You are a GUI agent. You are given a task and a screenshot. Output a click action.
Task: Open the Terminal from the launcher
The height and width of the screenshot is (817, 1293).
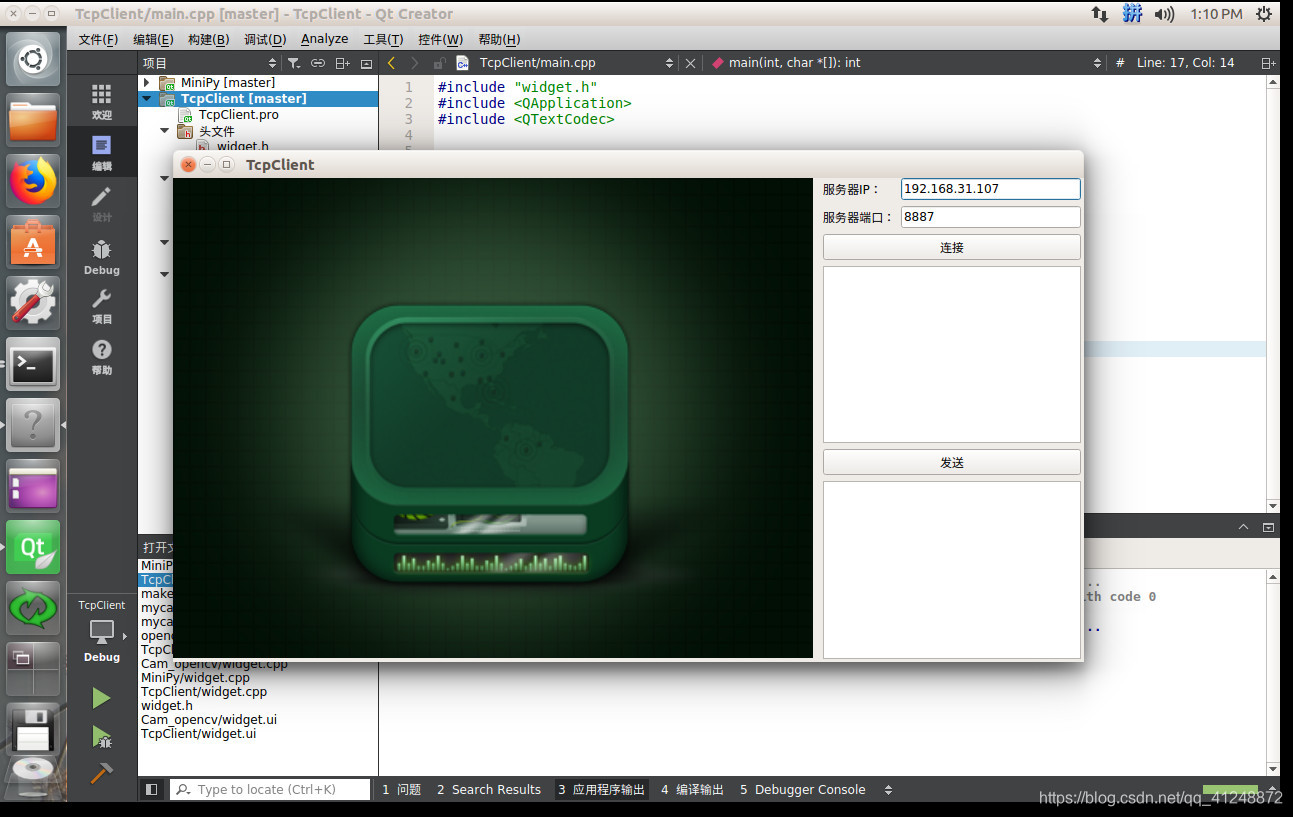click(33, 364)
